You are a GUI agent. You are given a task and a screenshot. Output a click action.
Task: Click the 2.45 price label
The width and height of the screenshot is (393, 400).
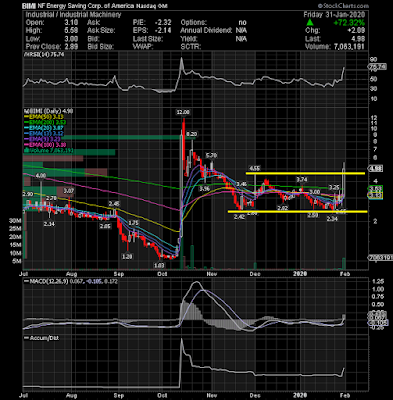pyautogui.click(x=114, y=203)
